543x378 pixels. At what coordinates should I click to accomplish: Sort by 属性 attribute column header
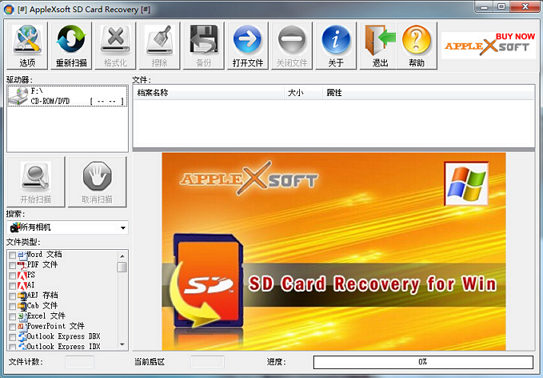tap(428, 93)
